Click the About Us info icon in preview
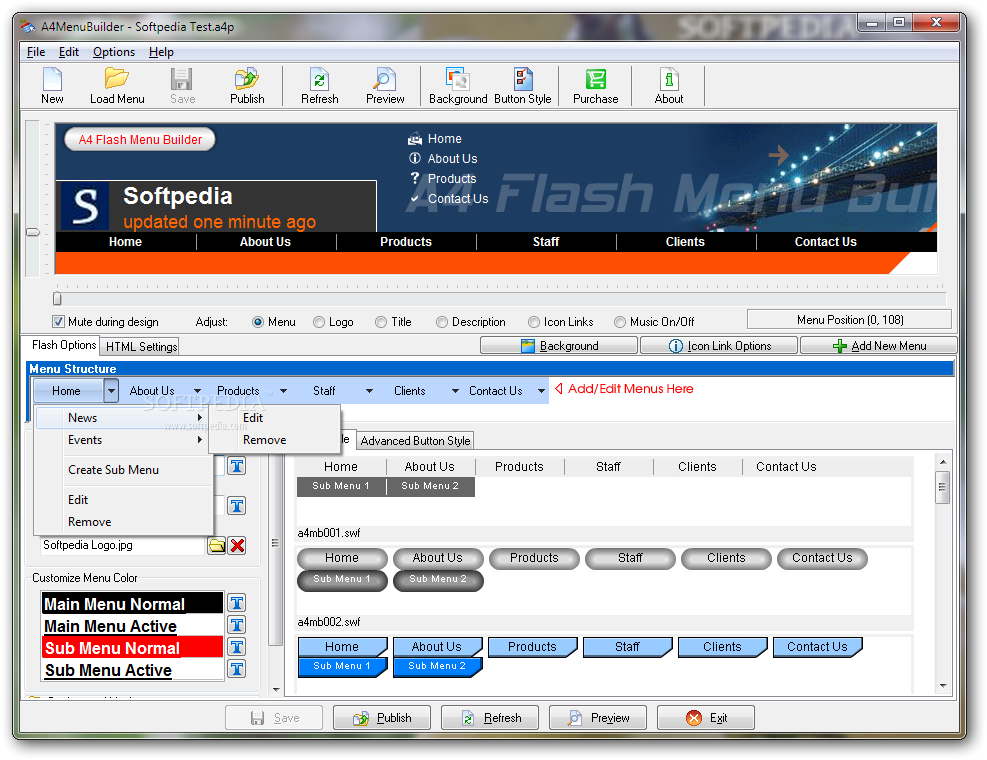Image resolution: width=987 pixels, height=760 pixels. click(415, 159)
